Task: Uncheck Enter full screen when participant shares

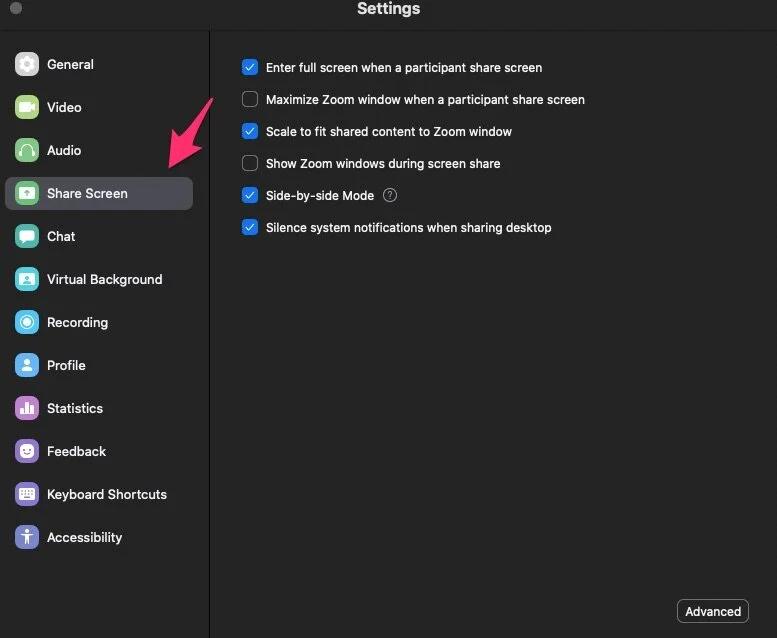Action: tap(250, 67)
